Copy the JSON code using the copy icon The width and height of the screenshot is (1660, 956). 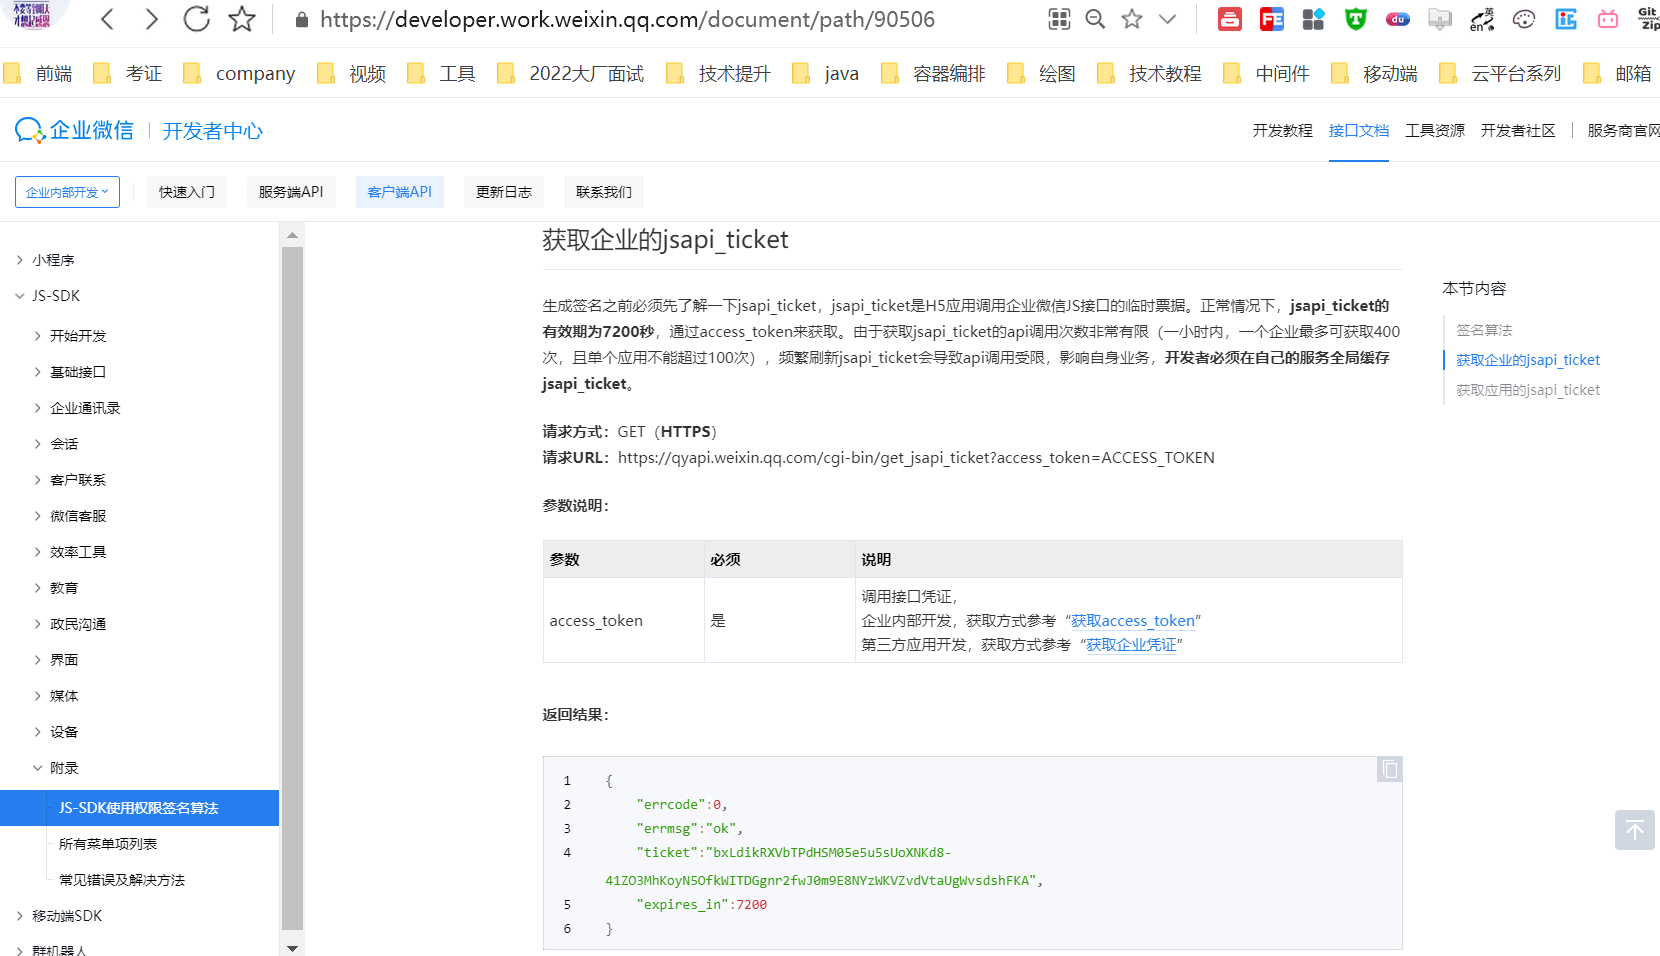pos(1389,769)
